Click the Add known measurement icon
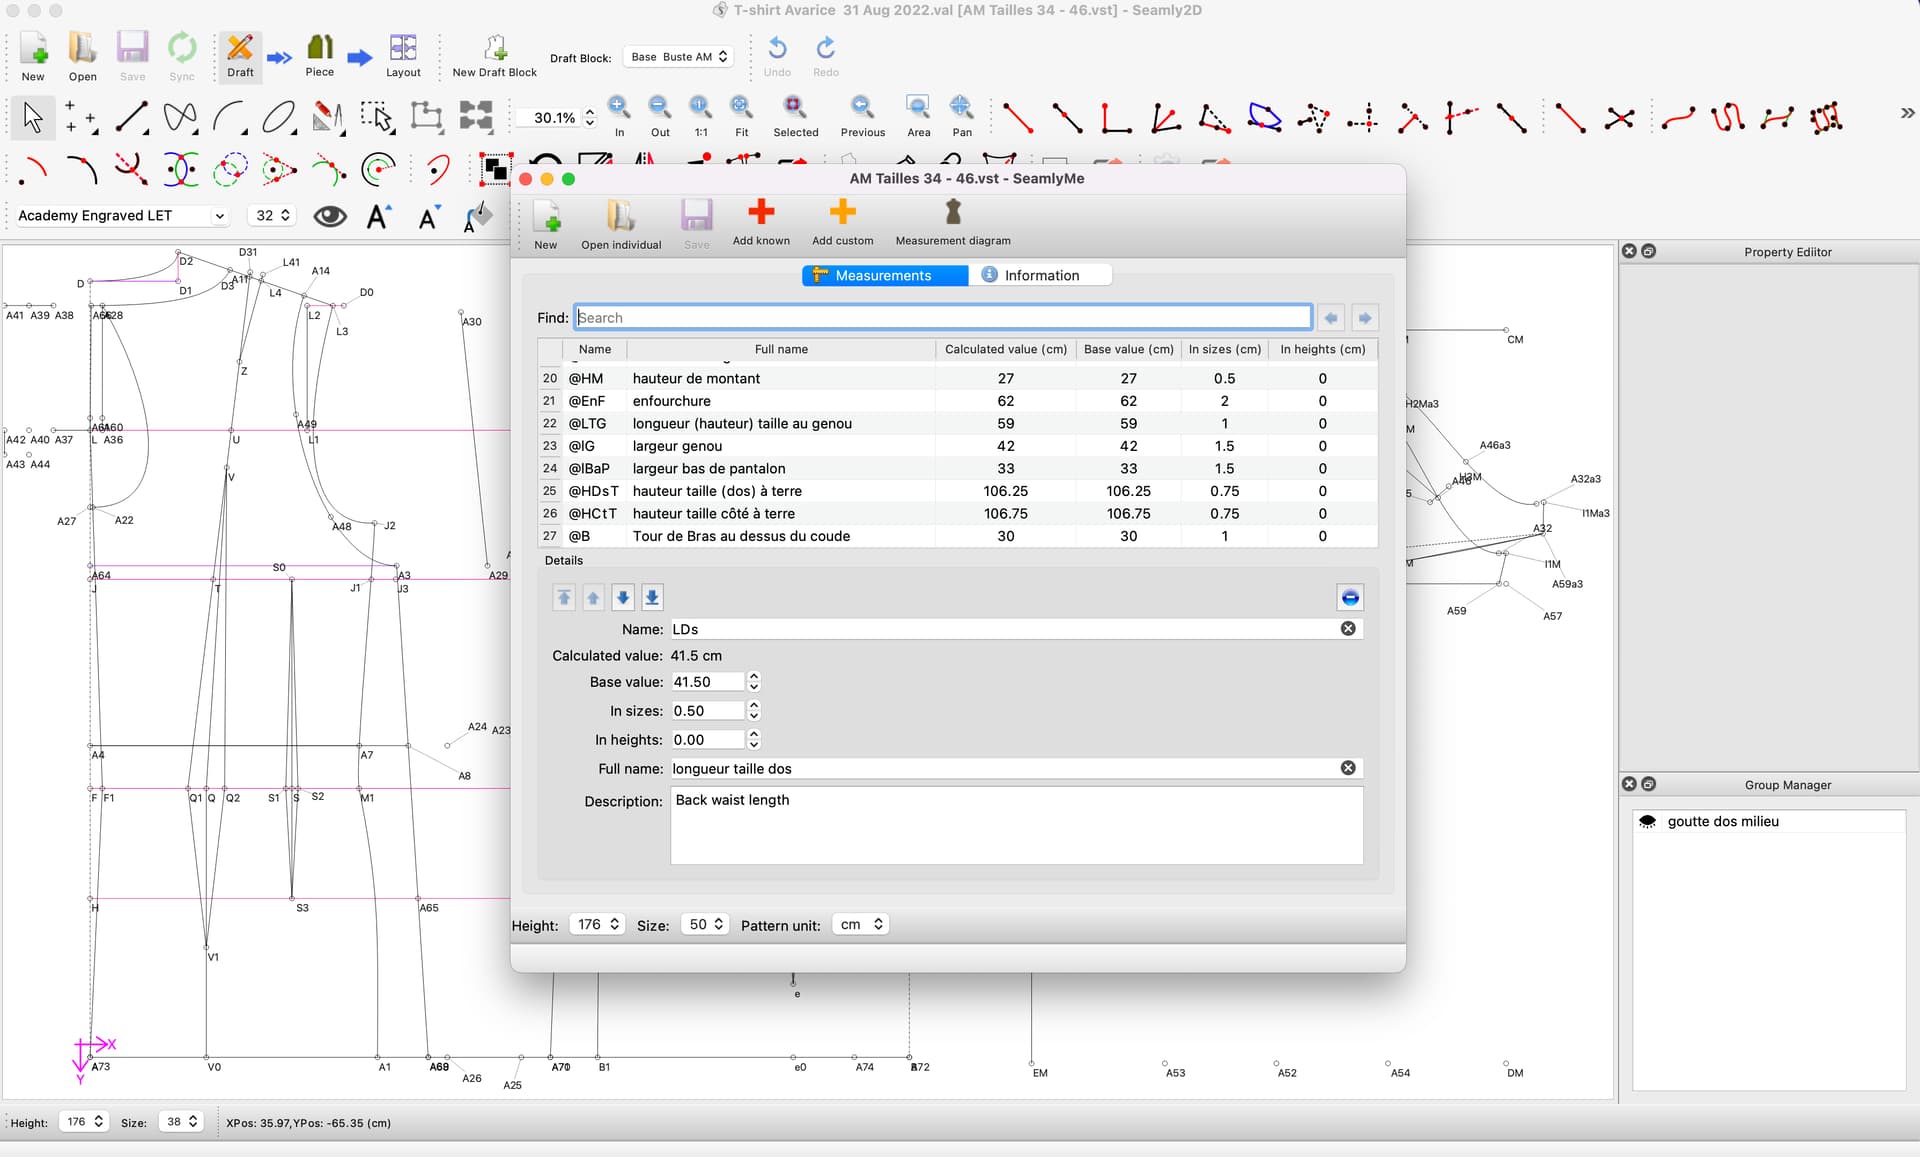The image size is (1920, 1157). click(x=761, y=213)
